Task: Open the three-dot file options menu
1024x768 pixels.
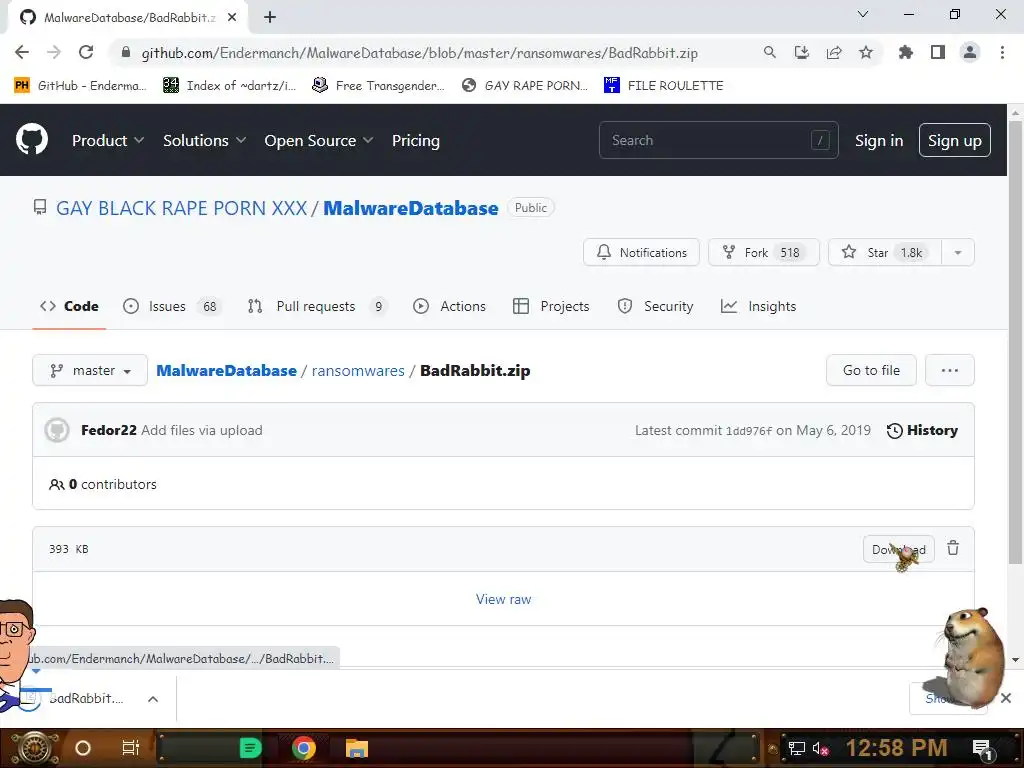Action: (x=950, y=370)
